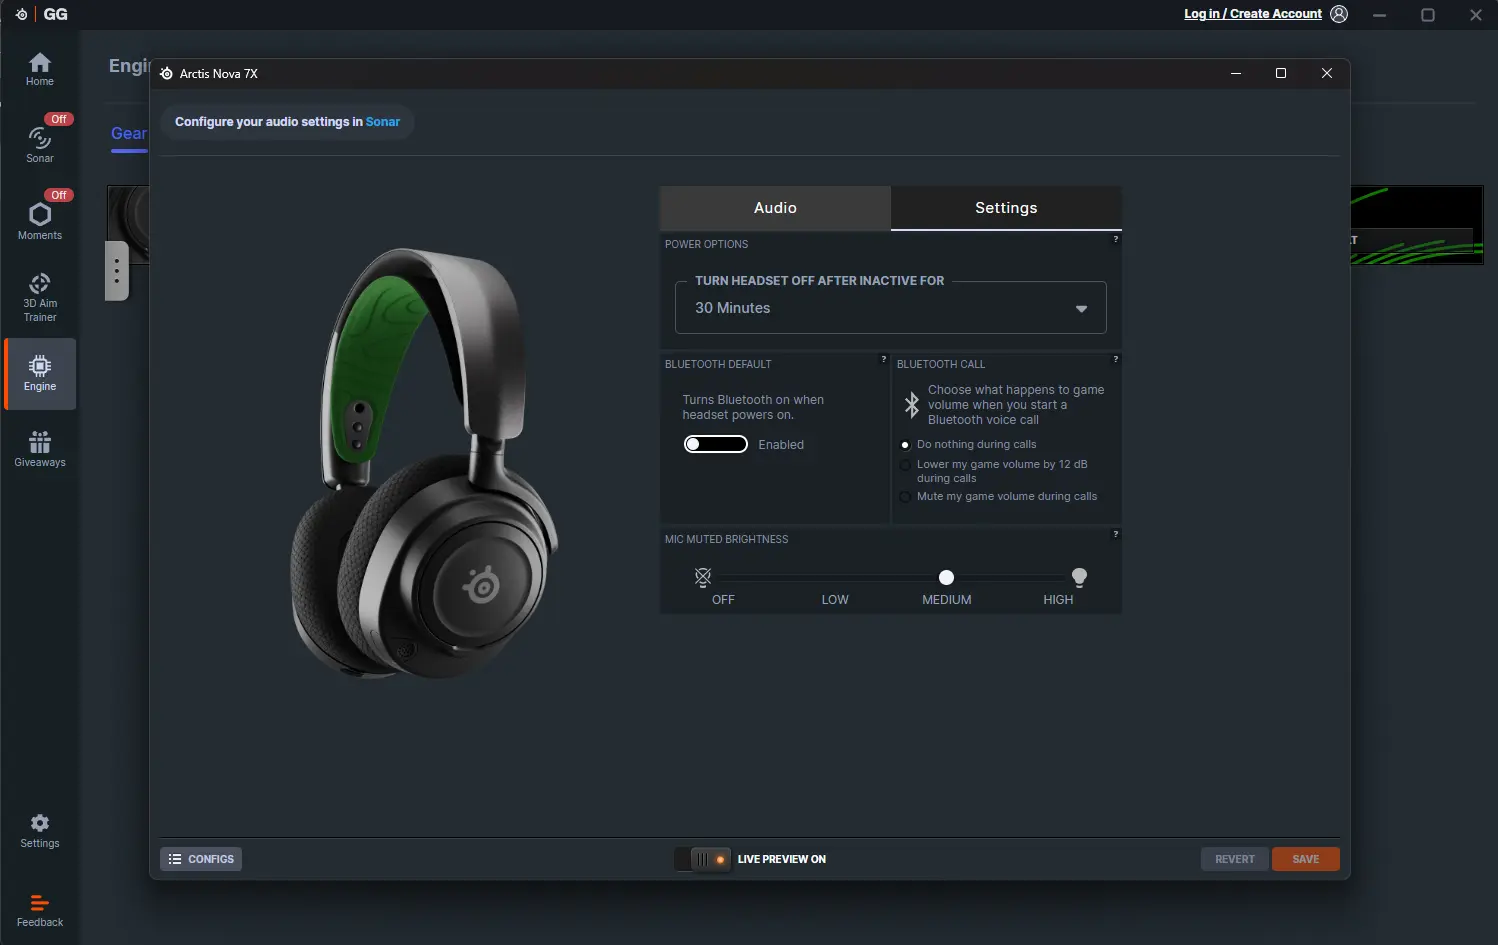Click the Save button
Viewport: 1498px width, 945px height.
click(1306, 859)
